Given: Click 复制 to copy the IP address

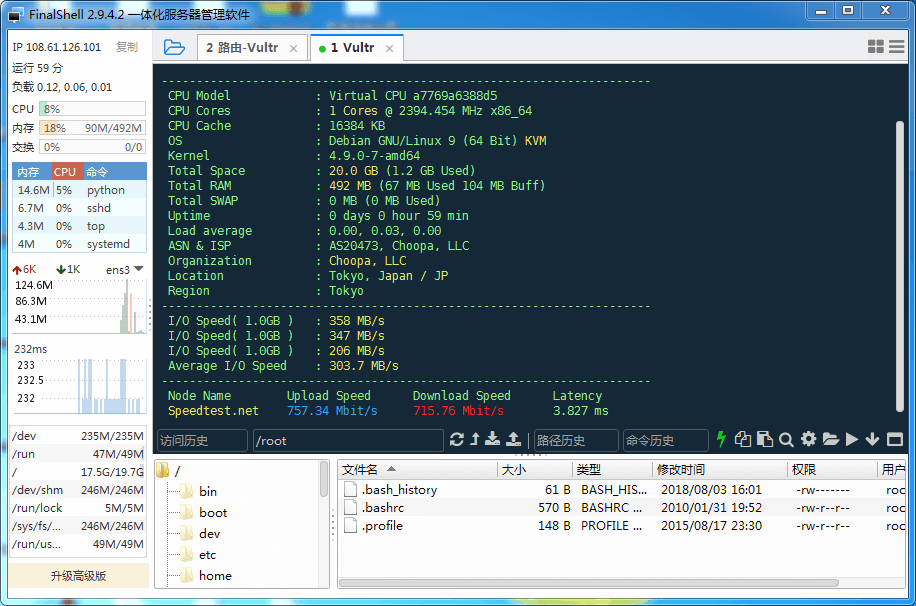Looking at the screenshot, I should tap(127, 47).
